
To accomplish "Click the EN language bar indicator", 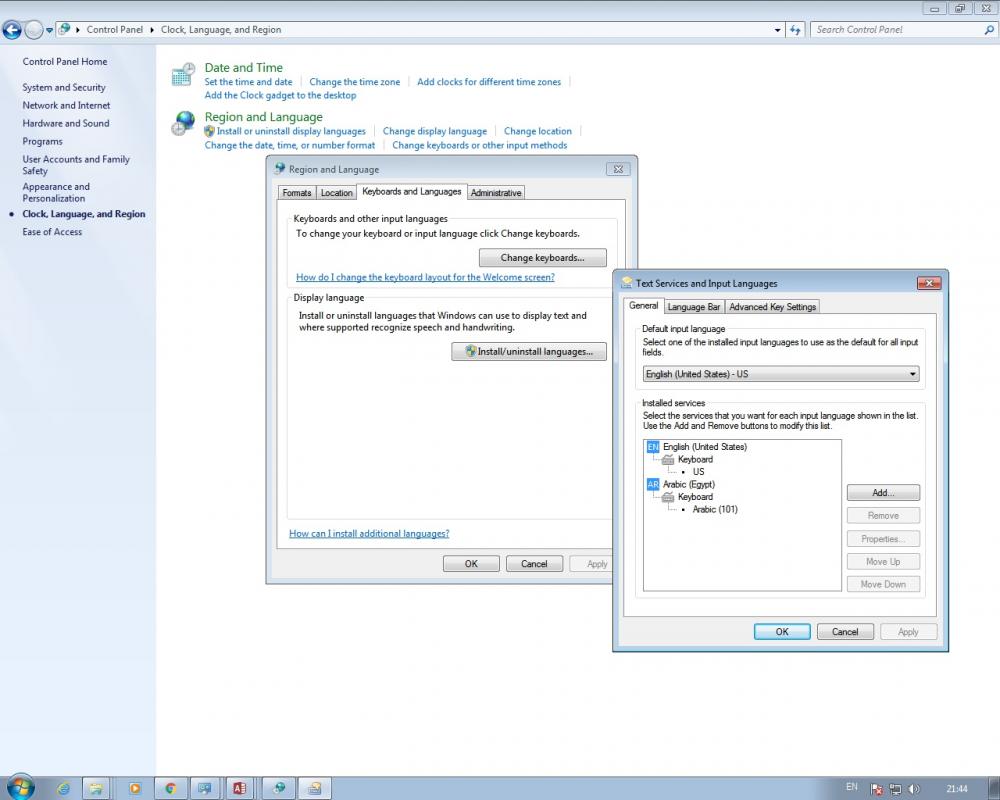I will point(851,787).
